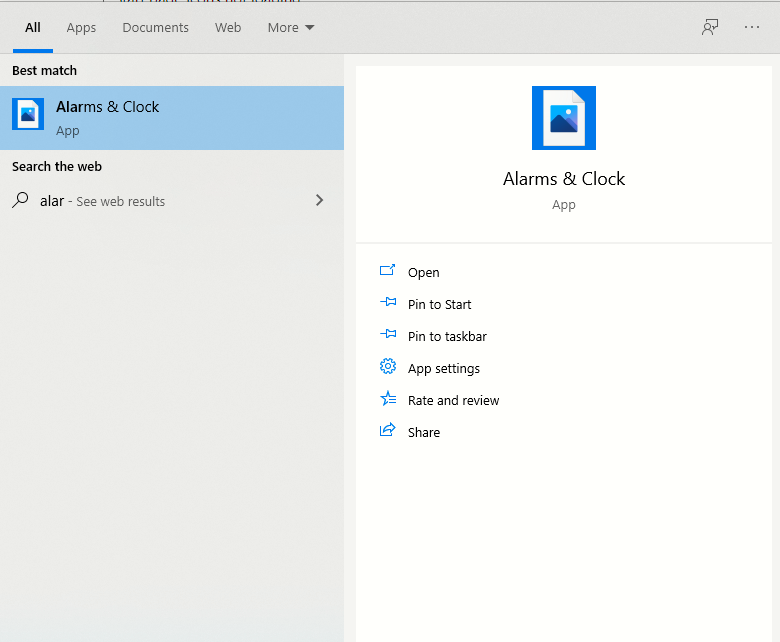Select the All search tab

33,28
